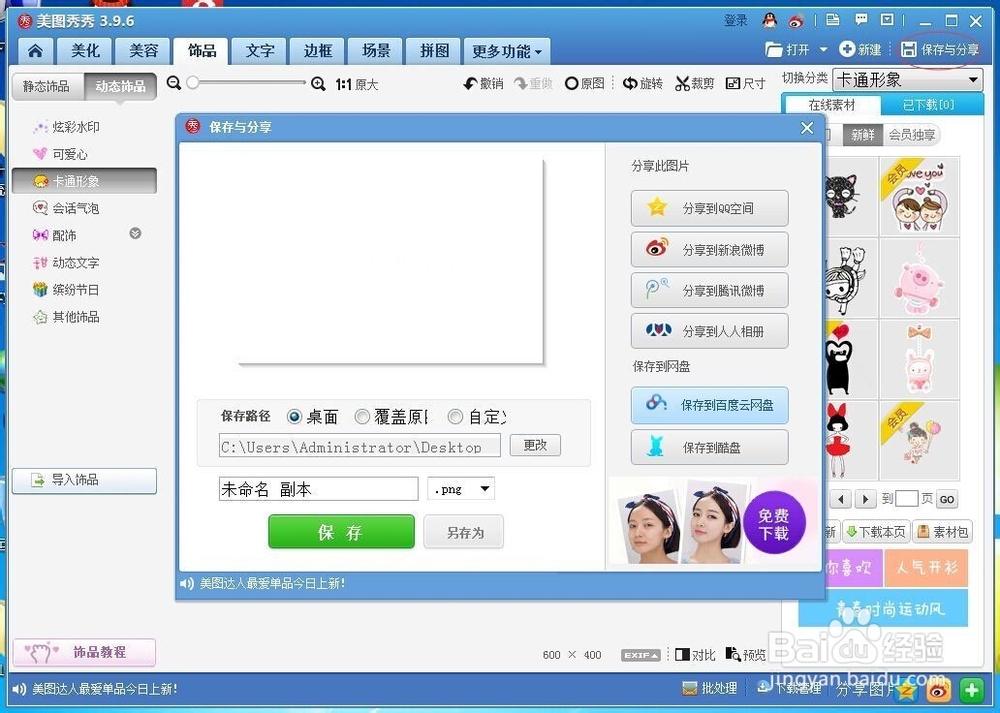Choose the 自定 custom path radio
1000x713 pixels.
click(455, 417)
